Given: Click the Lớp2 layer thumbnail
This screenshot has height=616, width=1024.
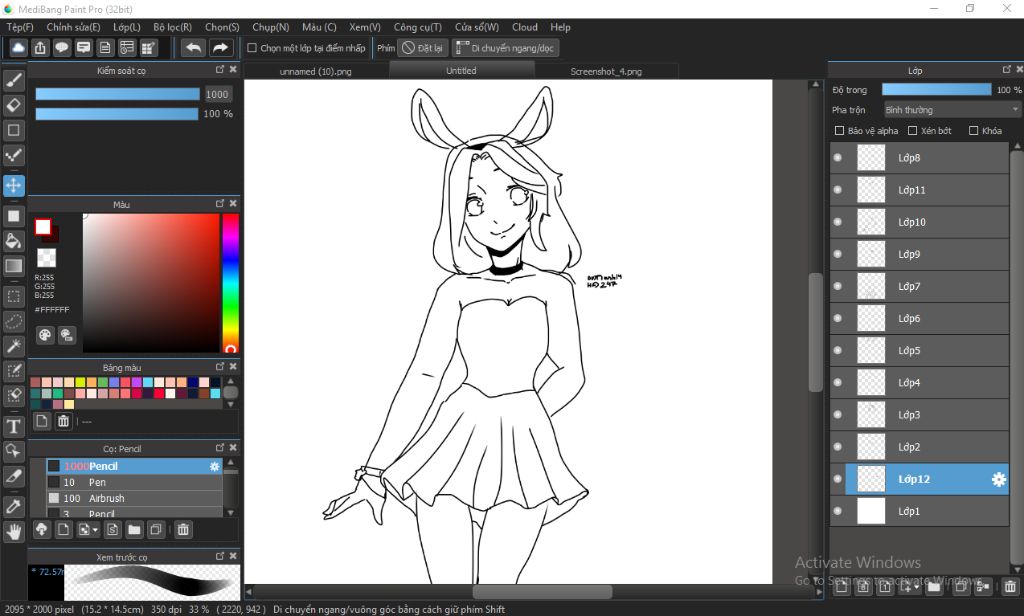Looking at the screenshot, I should [871, 447].
